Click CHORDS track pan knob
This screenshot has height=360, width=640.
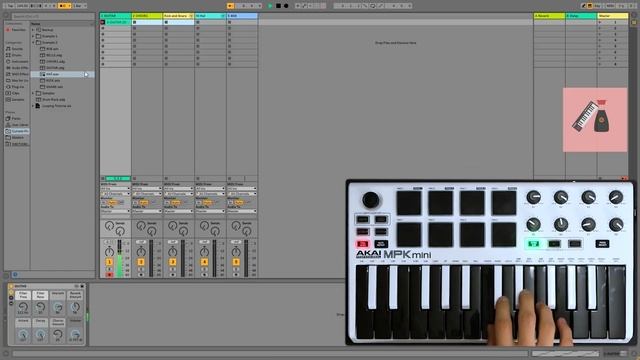pos(141,251)
